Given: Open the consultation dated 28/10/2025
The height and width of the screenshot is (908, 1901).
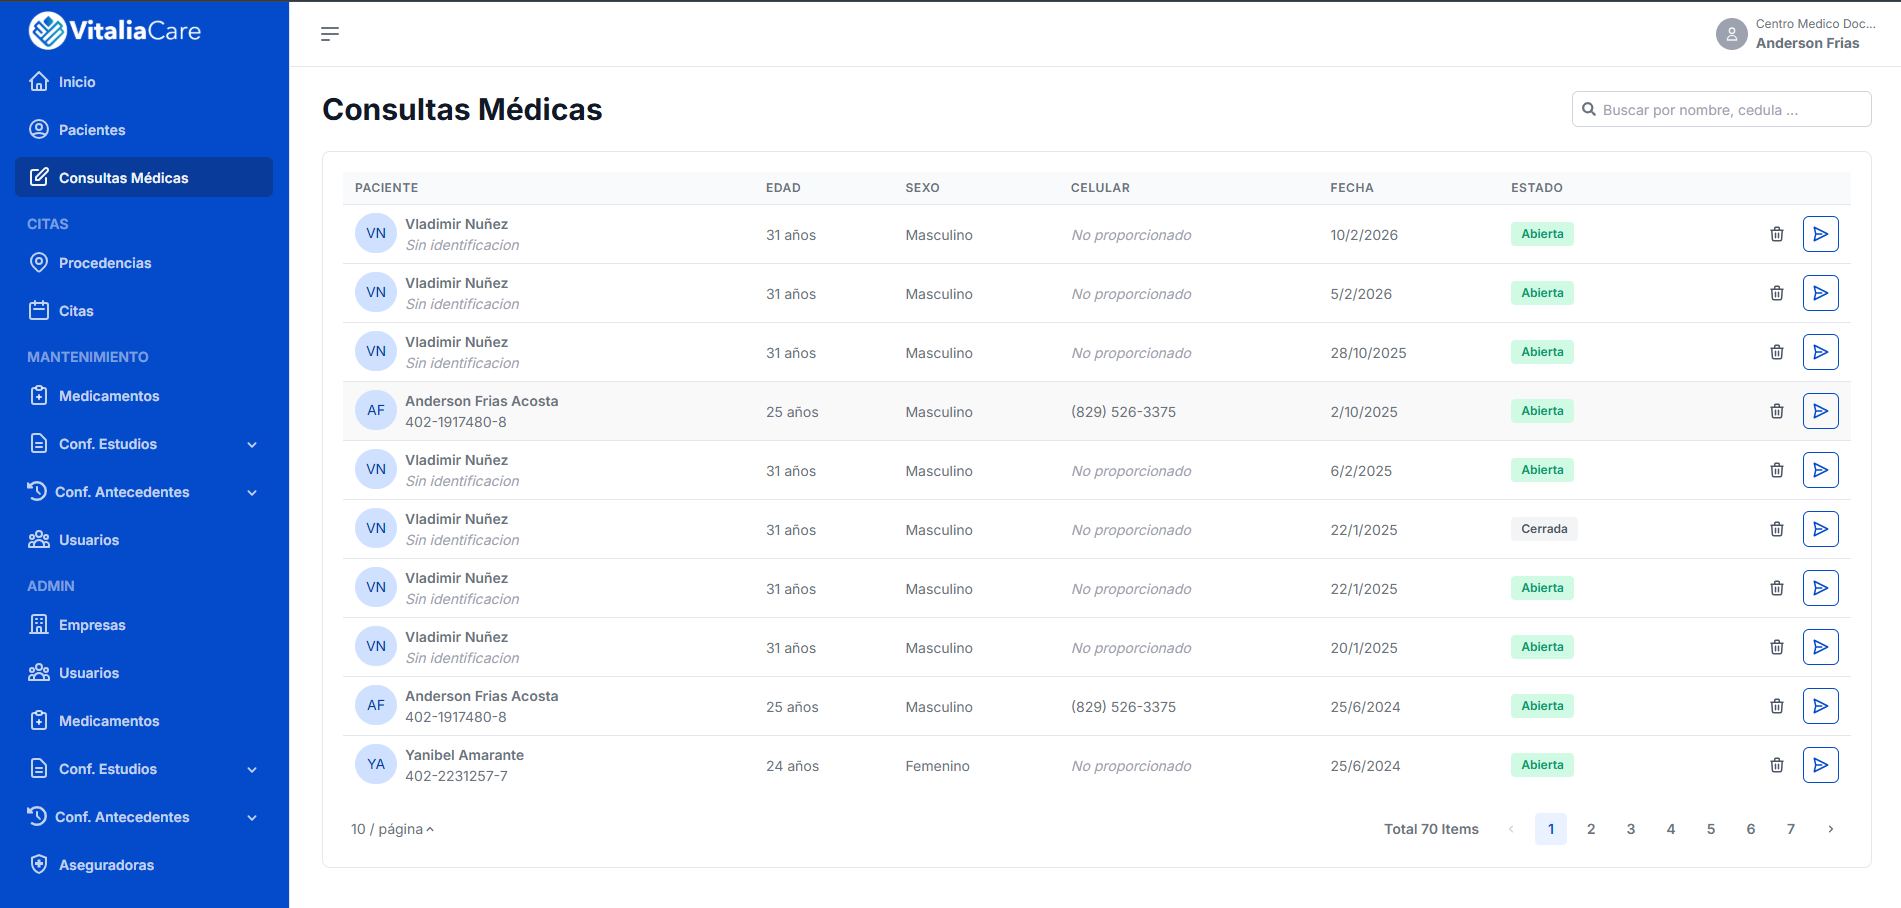Looking at the screenshot, I should pyautogui.click(x=1821, y=352).
